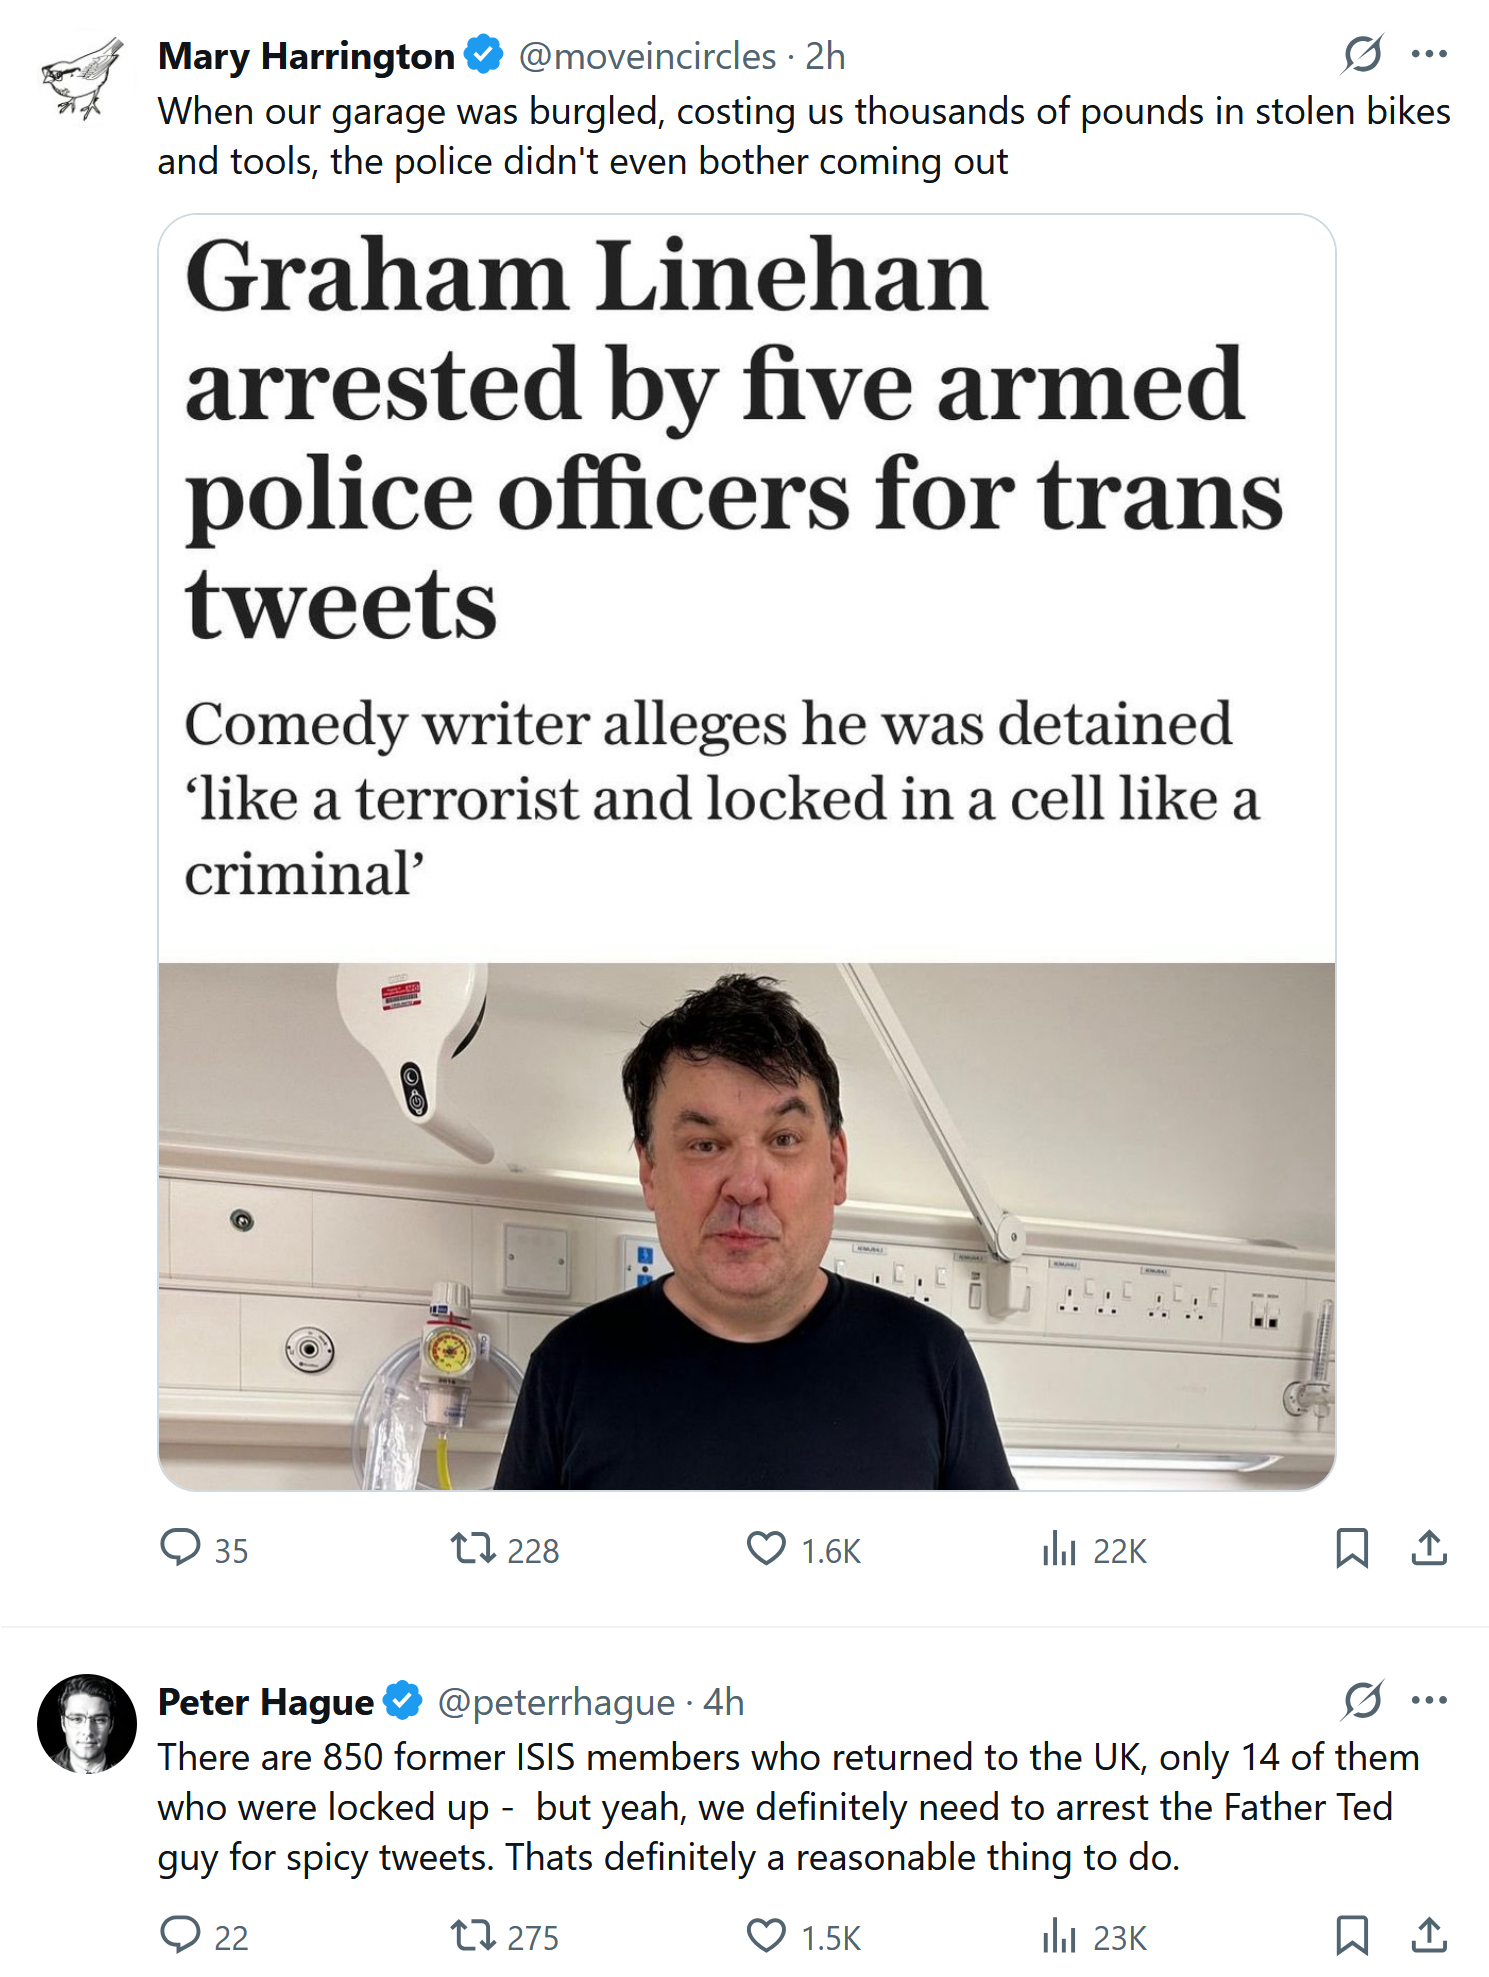Viewport: 1489px width, 1977px height.
Task: Open the Graham Linehan article screenshot image
Action: (746, 852)
